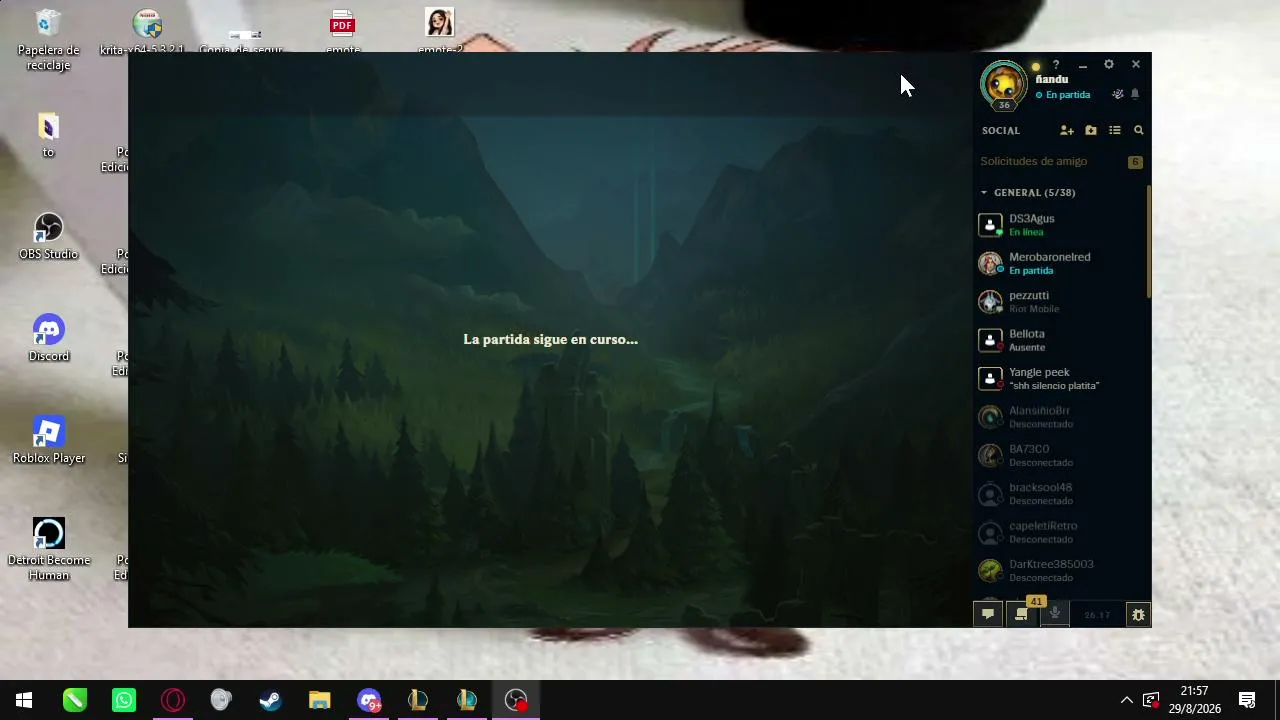Click the Merobaronelred friend avatar
1280x720 pixels.
[x=990, y=263]
